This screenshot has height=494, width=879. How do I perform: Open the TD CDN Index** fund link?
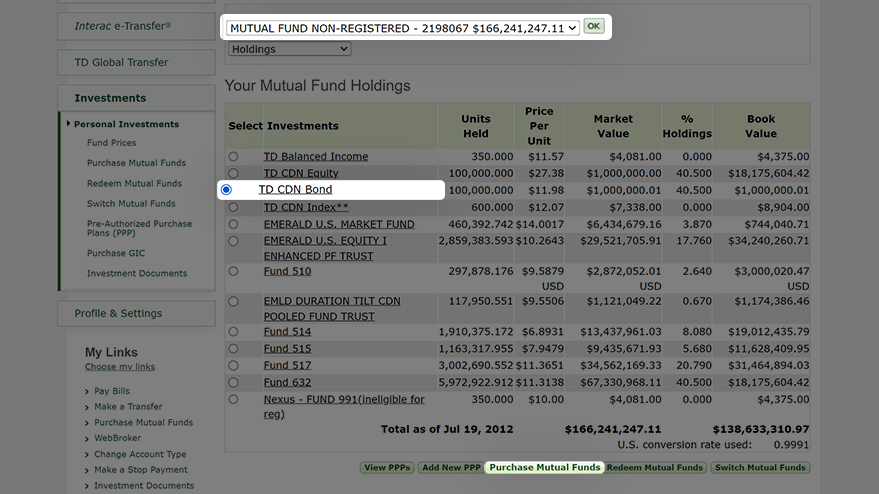click(x=306, y=207)
